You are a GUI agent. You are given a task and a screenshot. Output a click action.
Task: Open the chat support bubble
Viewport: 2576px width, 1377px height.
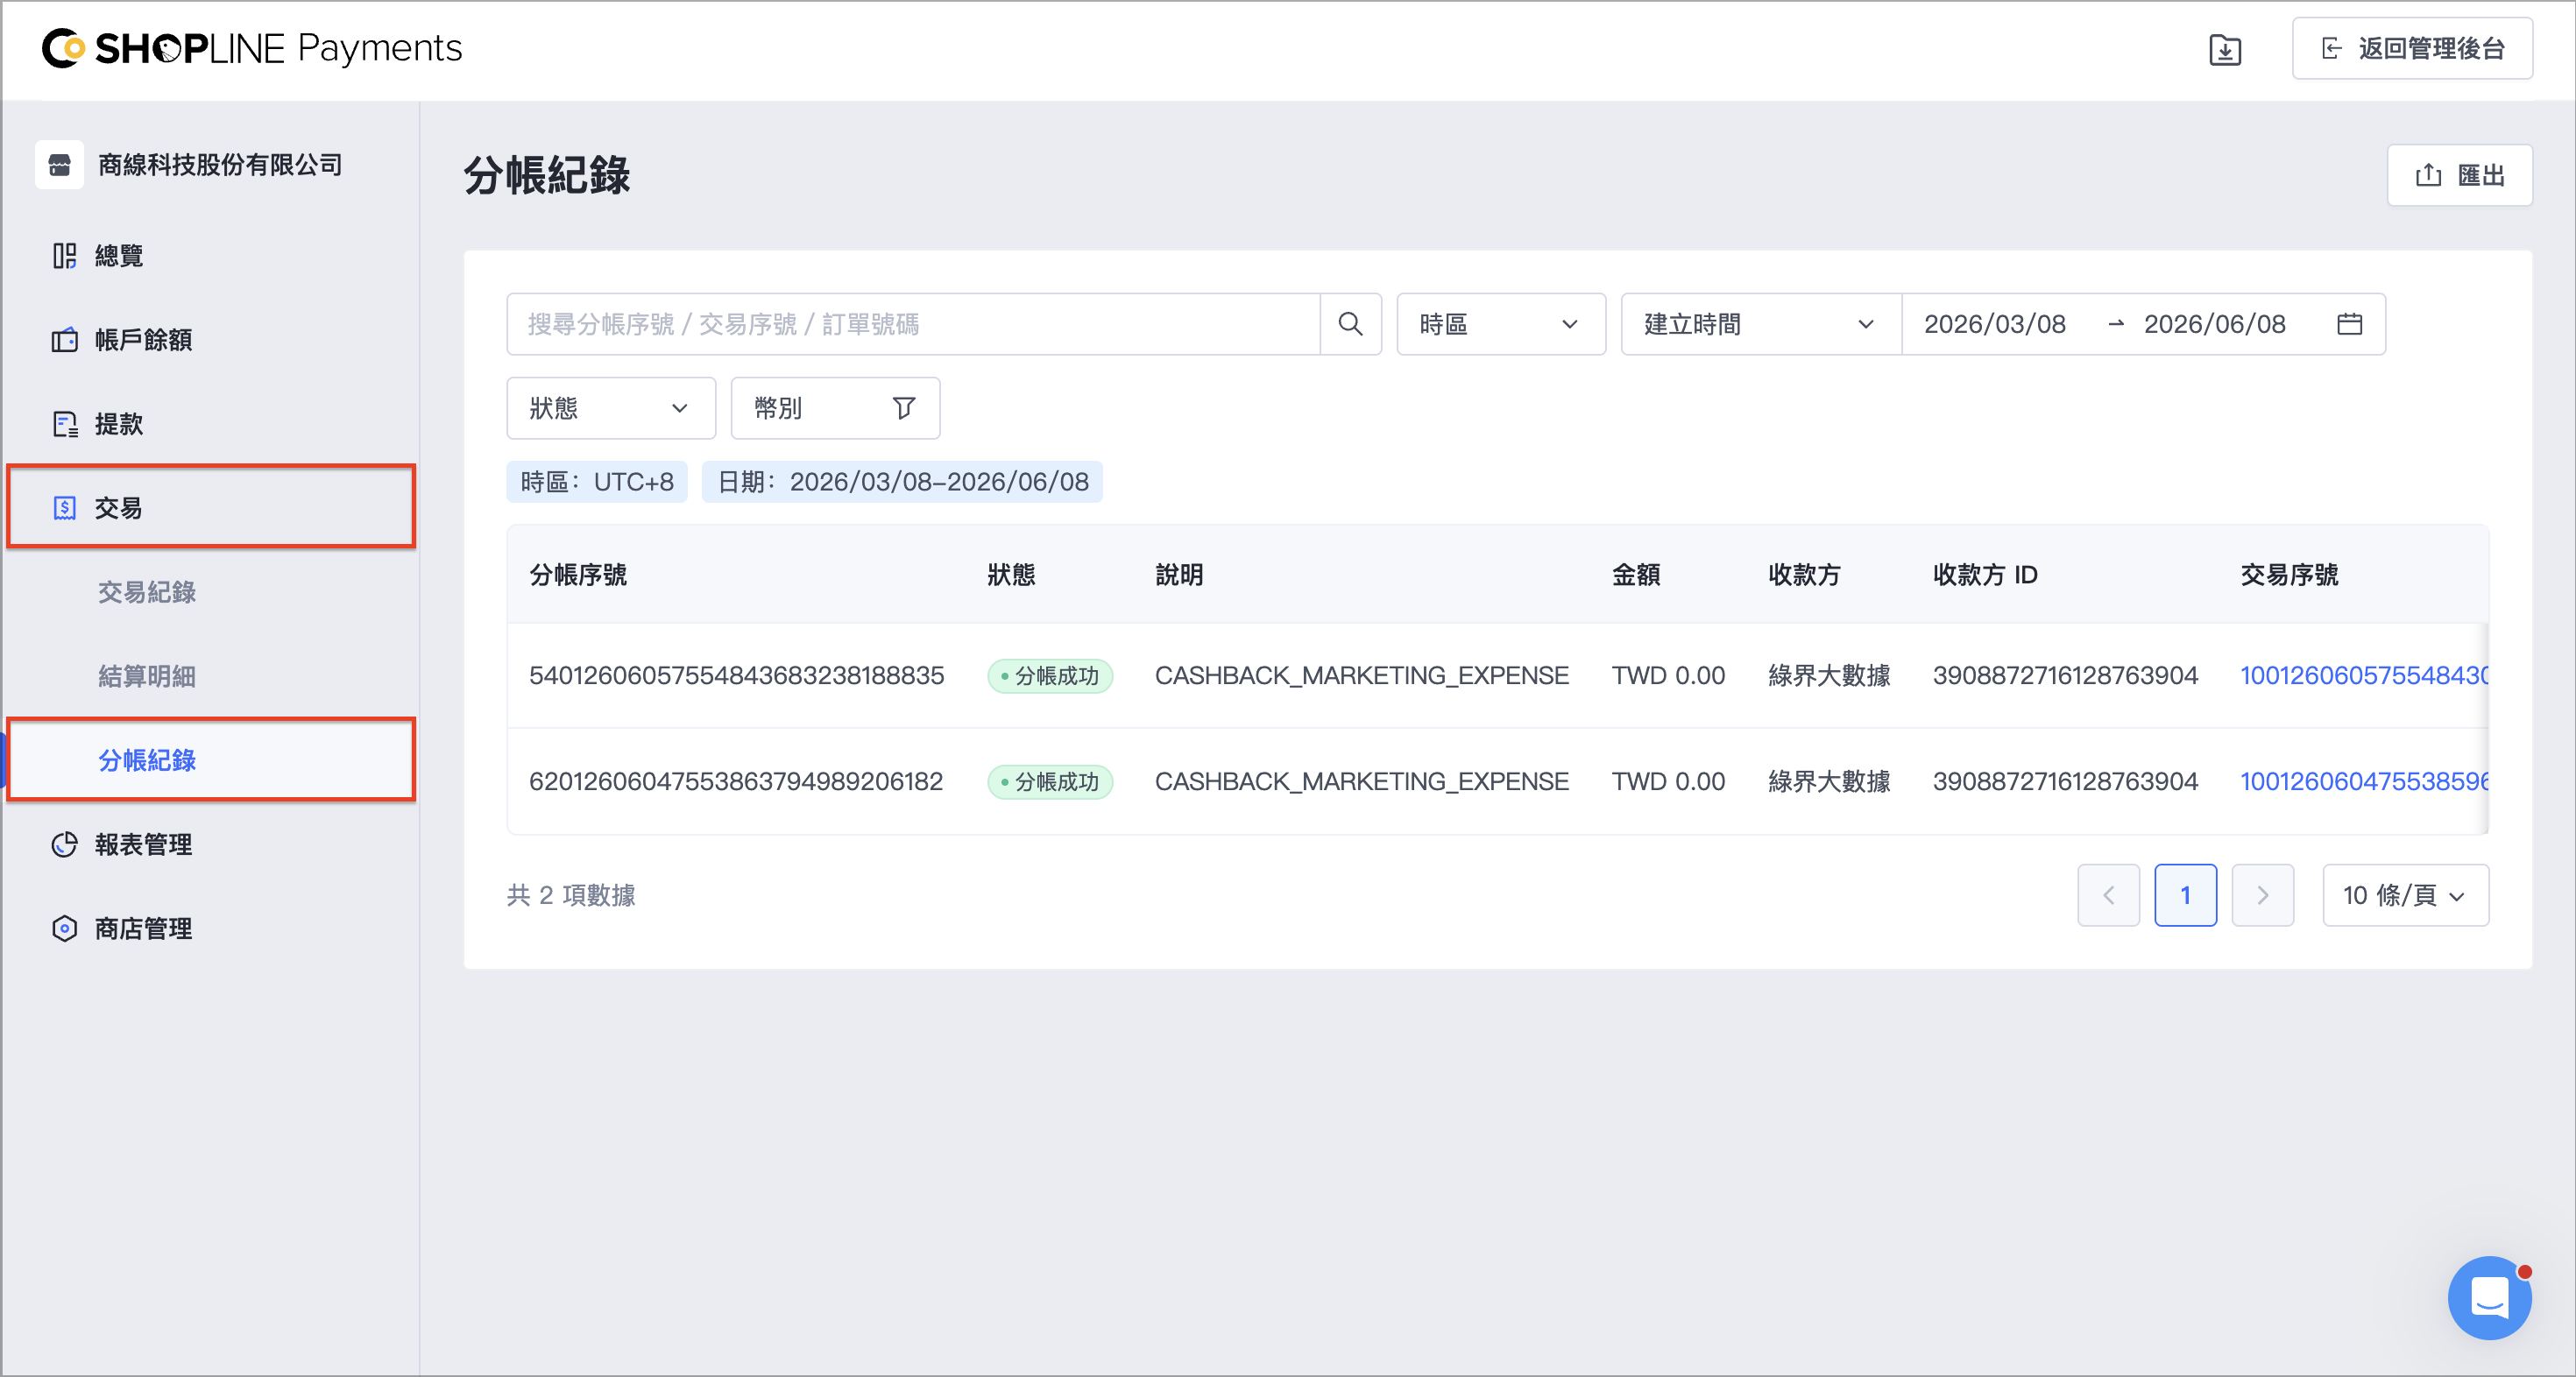coord(2489,1298)
